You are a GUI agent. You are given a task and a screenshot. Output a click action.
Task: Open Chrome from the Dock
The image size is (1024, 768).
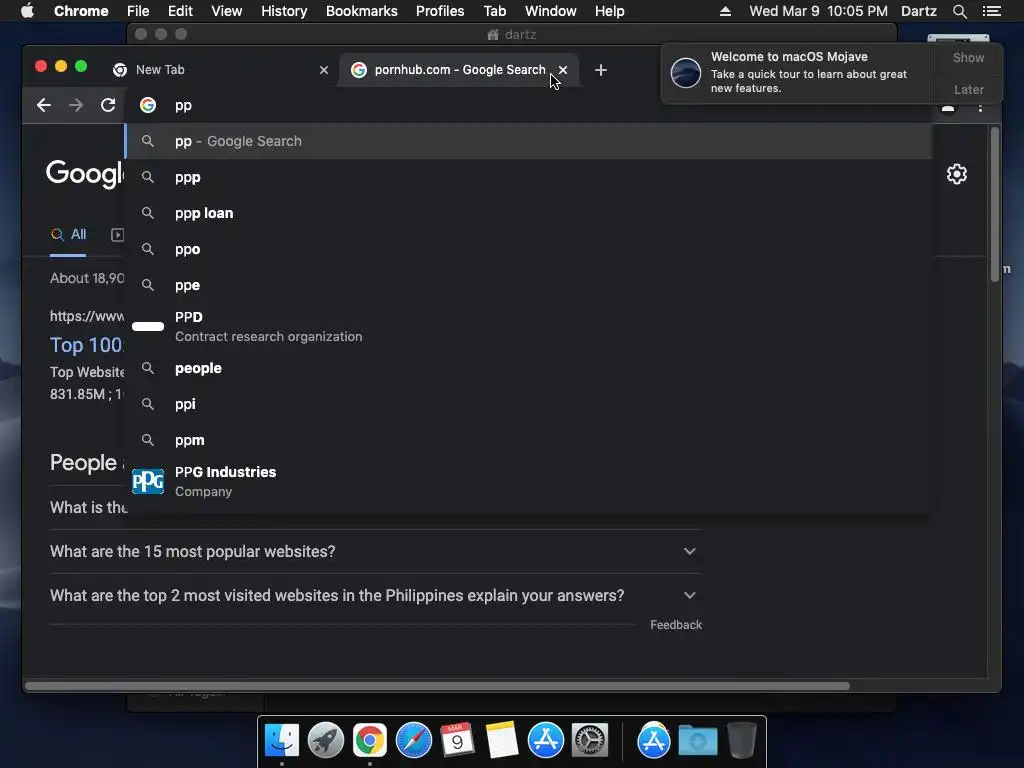coord(370,741)
